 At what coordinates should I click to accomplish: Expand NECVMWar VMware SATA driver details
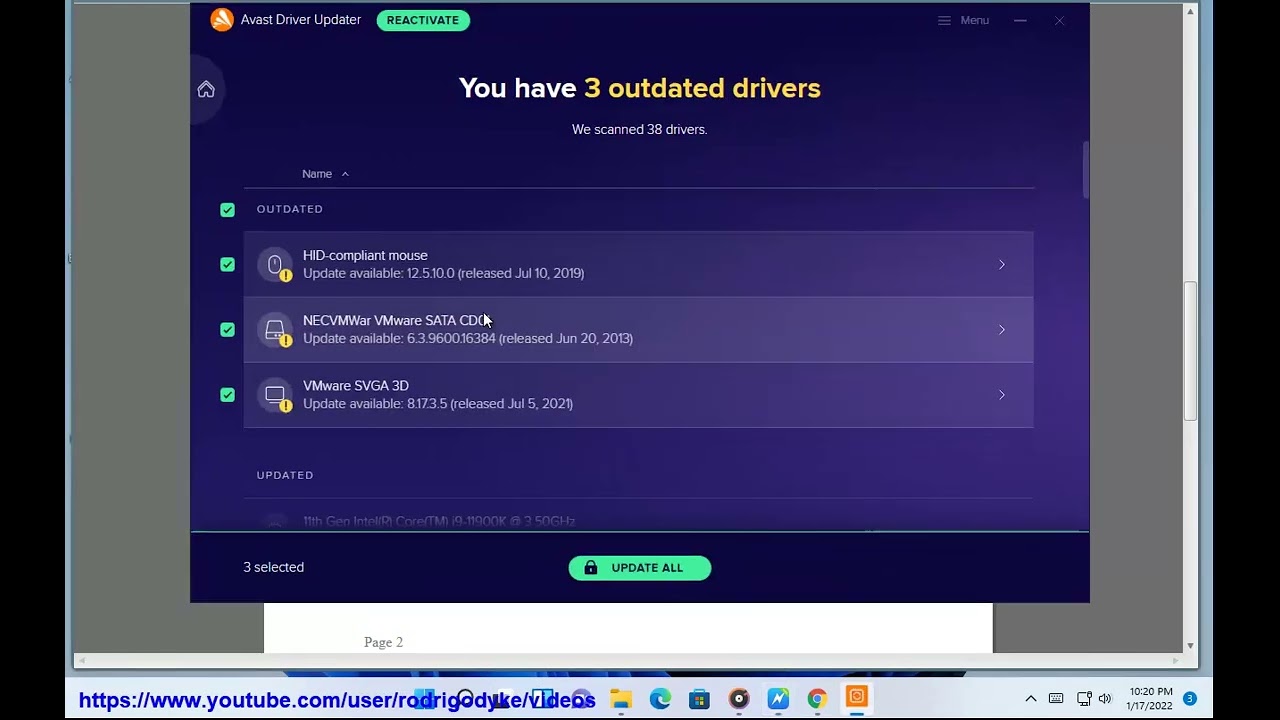click(1001, 330)
